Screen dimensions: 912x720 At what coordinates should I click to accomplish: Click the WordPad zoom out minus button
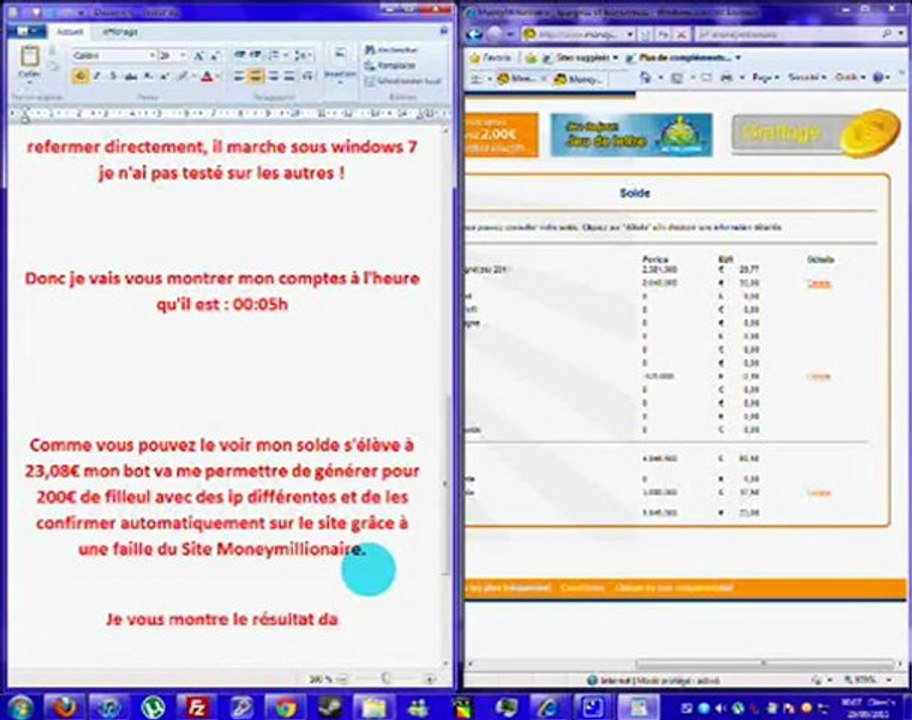pyautogui.click(x=343, y=679)
